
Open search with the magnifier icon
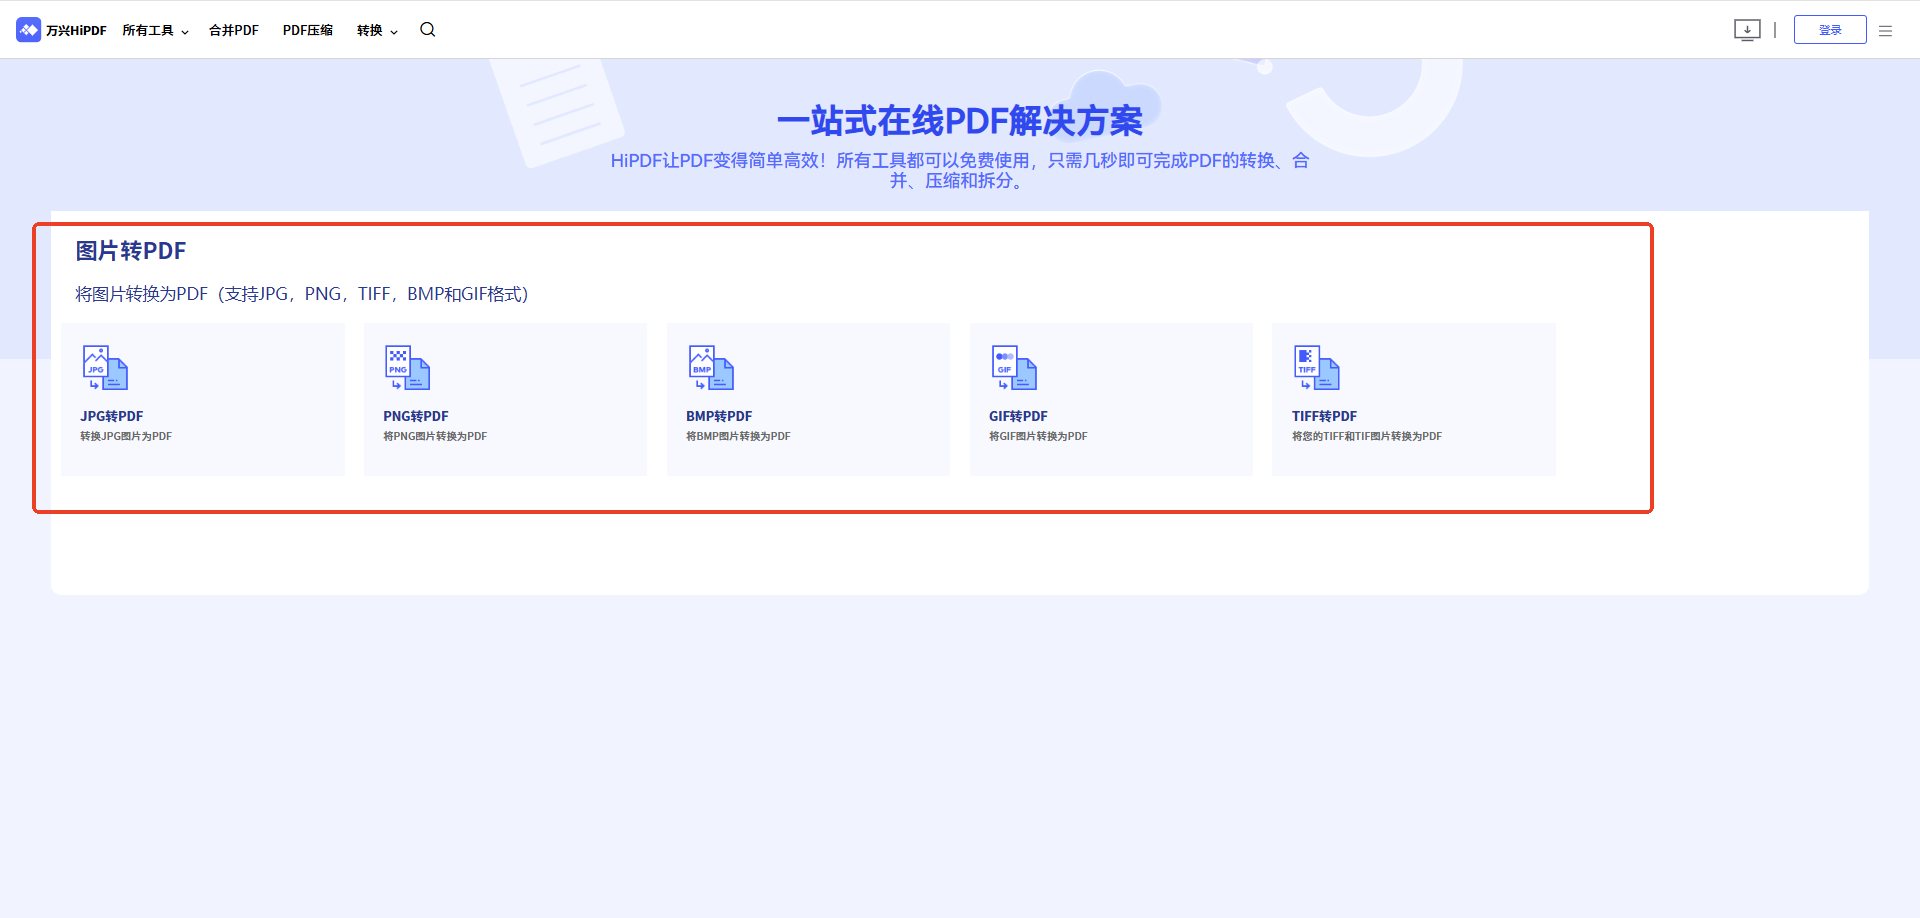[427, 30]
